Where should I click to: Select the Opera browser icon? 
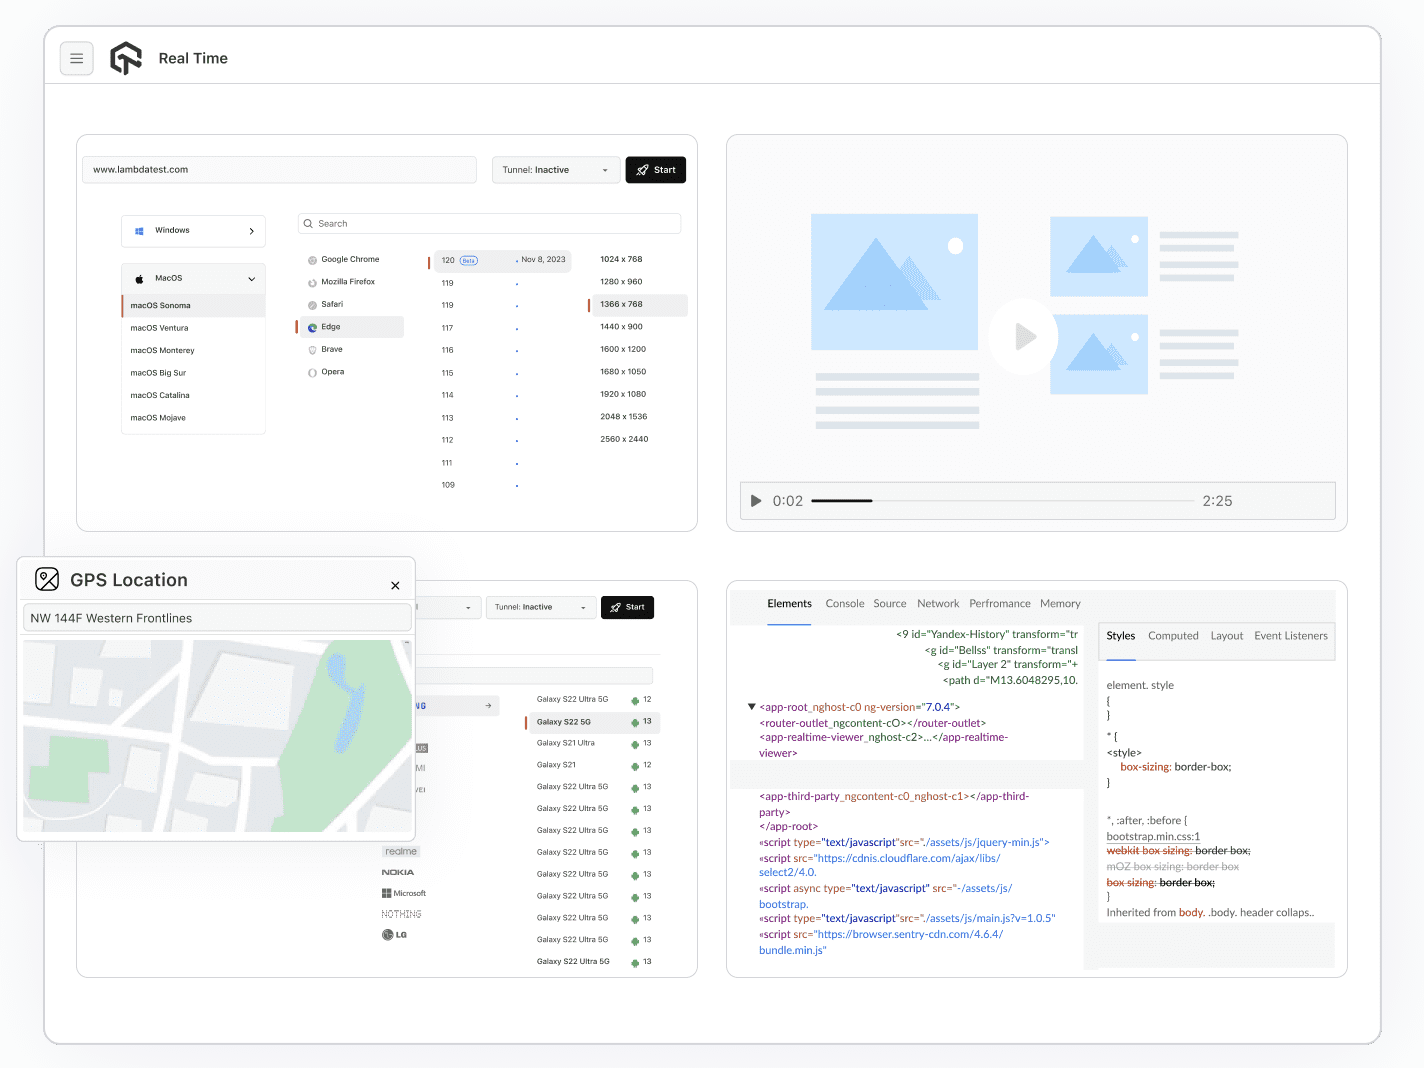312,373
